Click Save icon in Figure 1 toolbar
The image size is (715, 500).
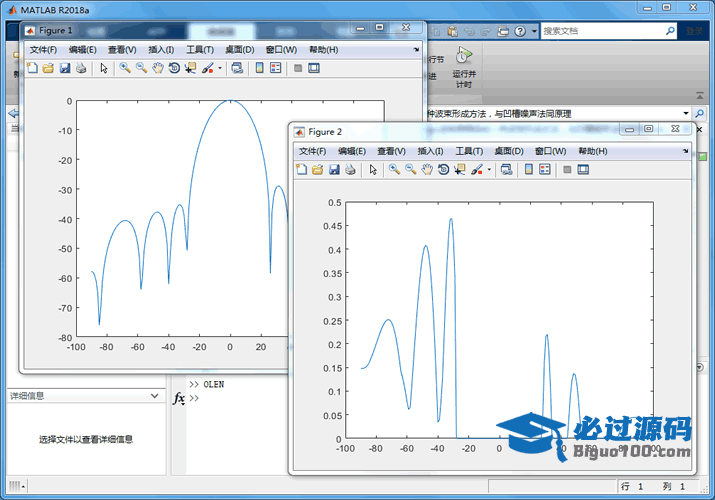pyautogui.click(x=65, y=68)
